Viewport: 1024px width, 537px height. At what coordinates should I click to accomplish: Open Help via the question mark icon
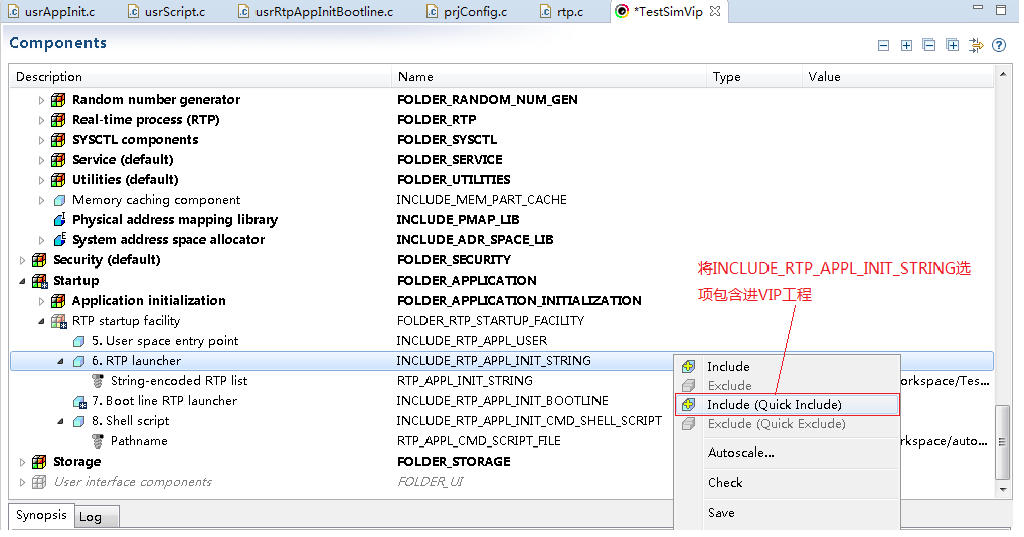tap(998, 45)
